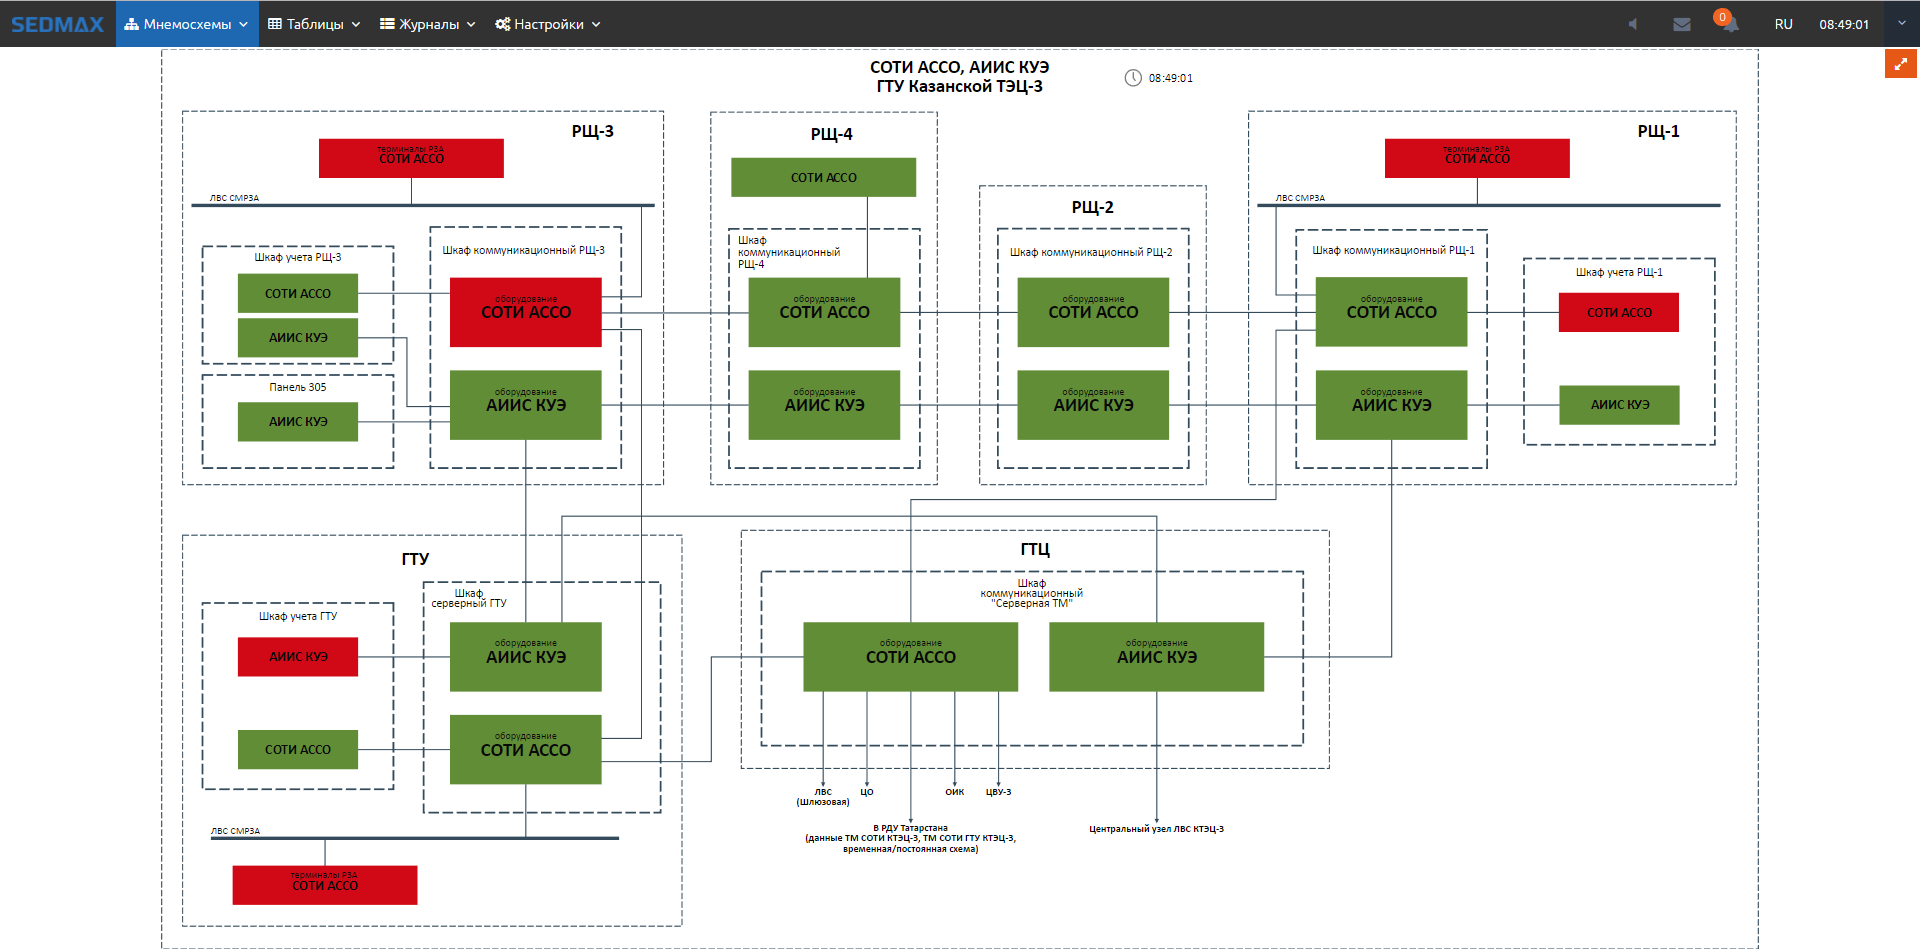Click red СОТИ АССО in Шкаф учета РЩ-1
Image resolution: width=1920 pixels, height=950 pixels.
pos(1618,312)
